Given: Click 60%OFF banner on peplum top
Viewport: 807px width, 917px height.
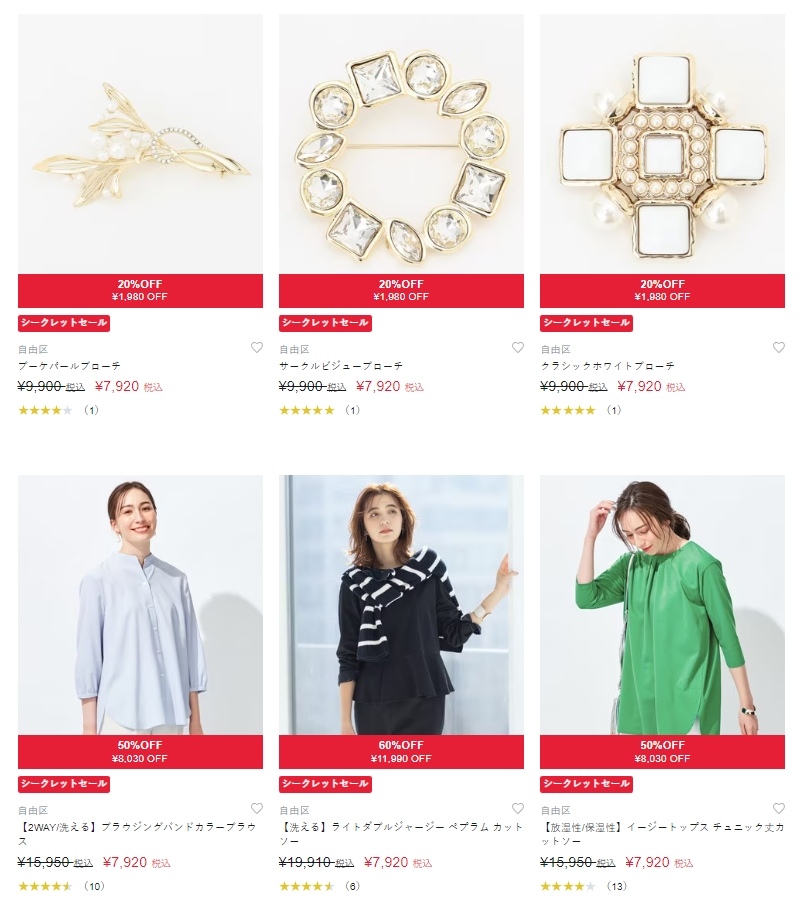Looking at the screenshot, I should tap(401, 751).
